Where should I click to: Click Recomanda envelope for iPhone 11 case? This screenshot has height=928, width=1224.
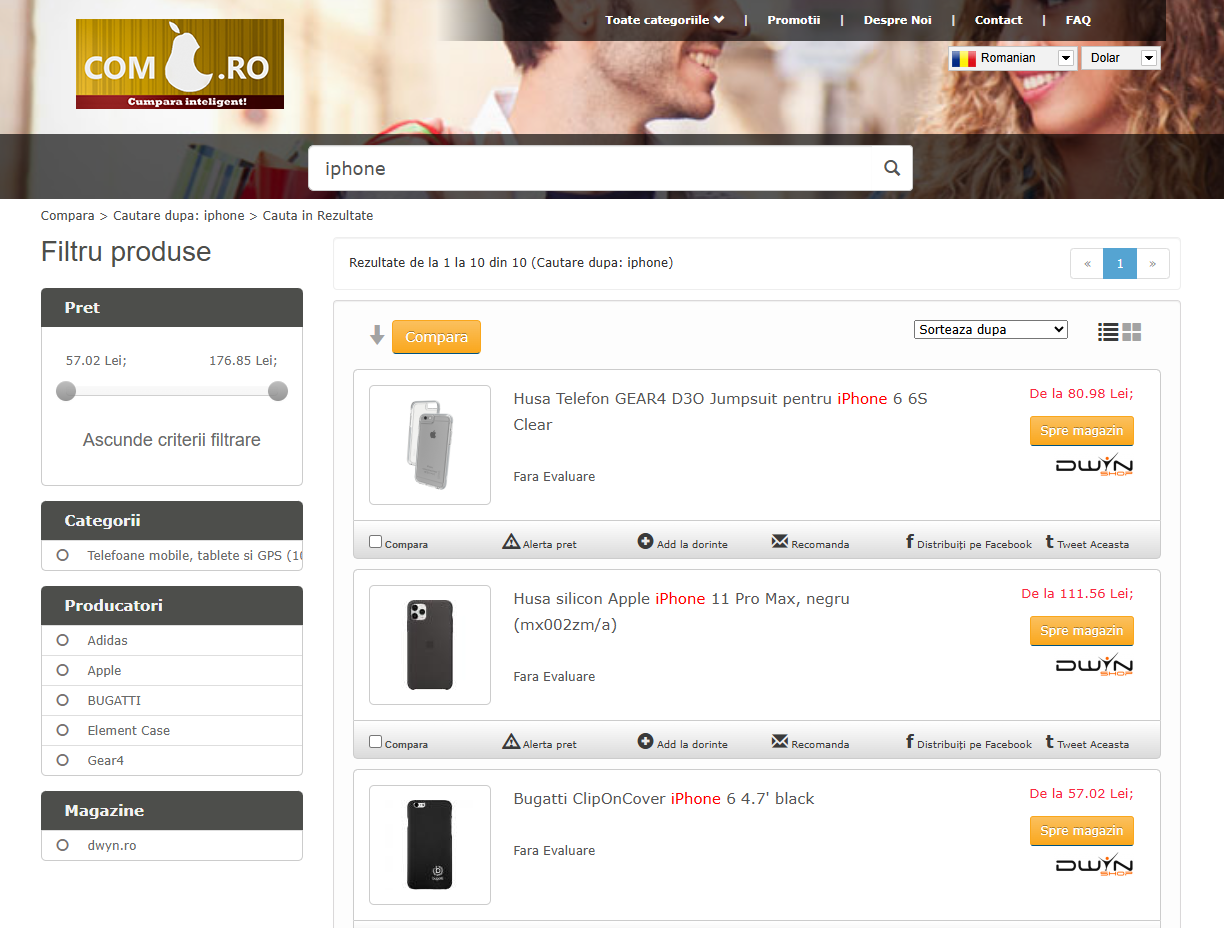[780, 742]
